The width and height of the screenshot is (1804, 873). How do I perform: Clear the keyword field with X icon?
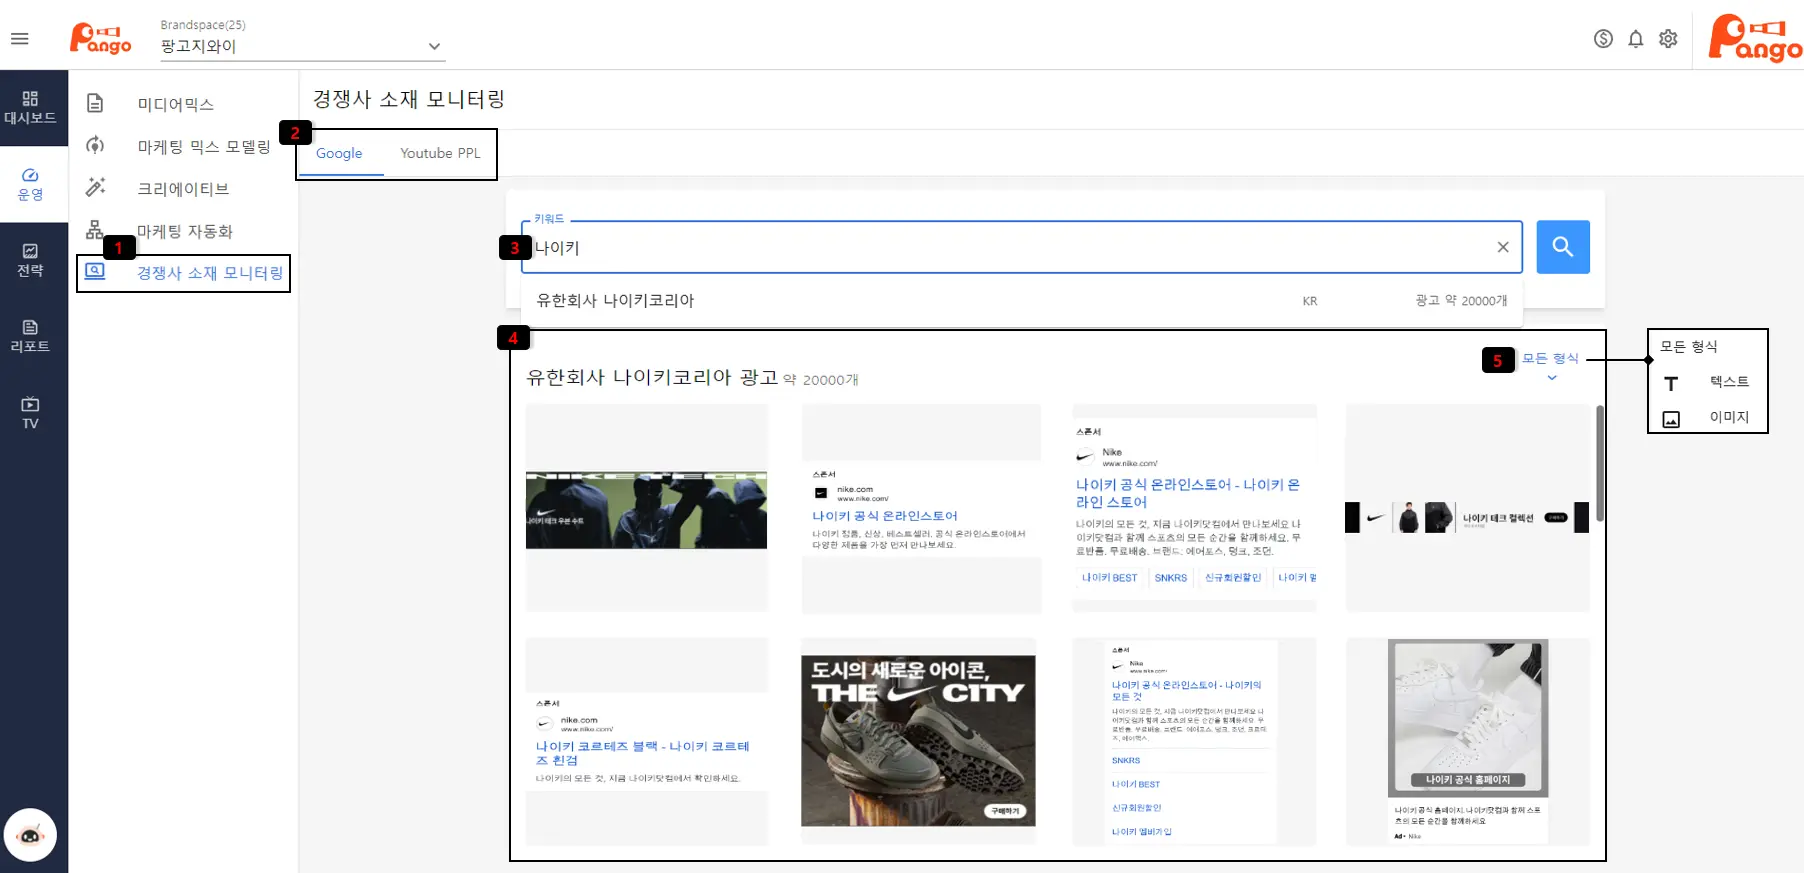(1502, 247)
